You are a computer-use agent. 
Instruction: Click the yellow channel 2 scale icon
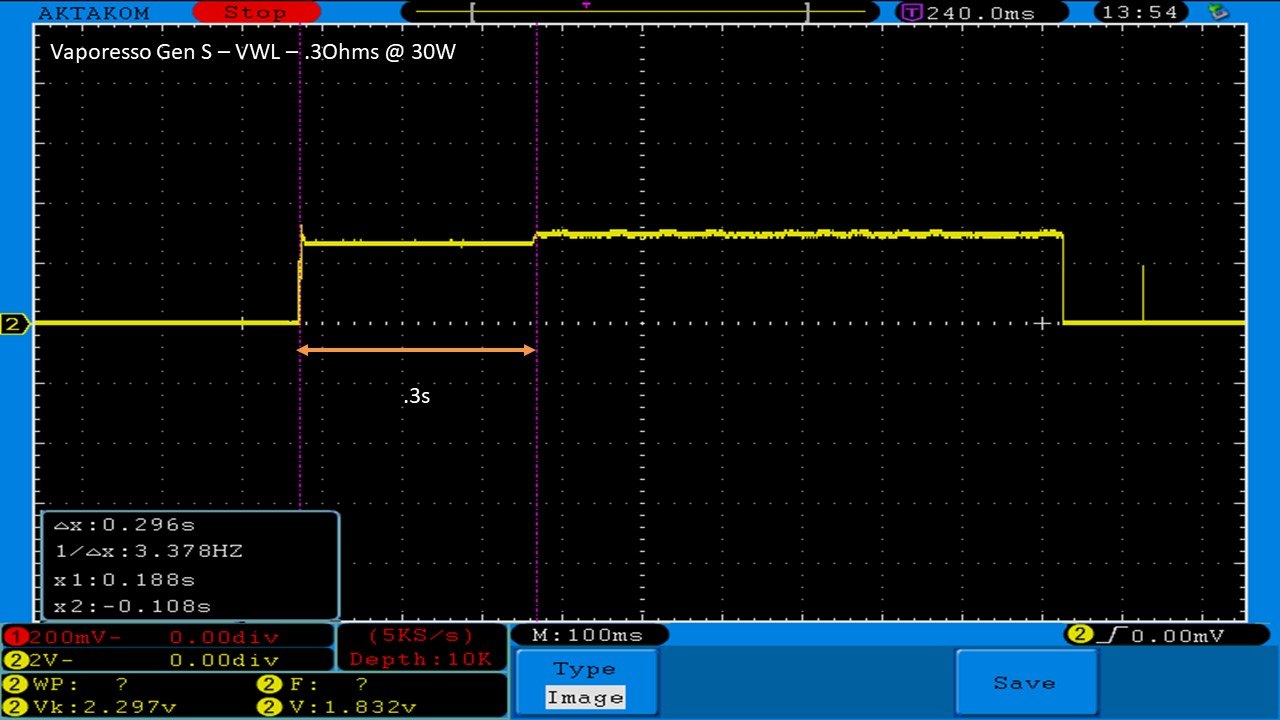coord(14,660)
